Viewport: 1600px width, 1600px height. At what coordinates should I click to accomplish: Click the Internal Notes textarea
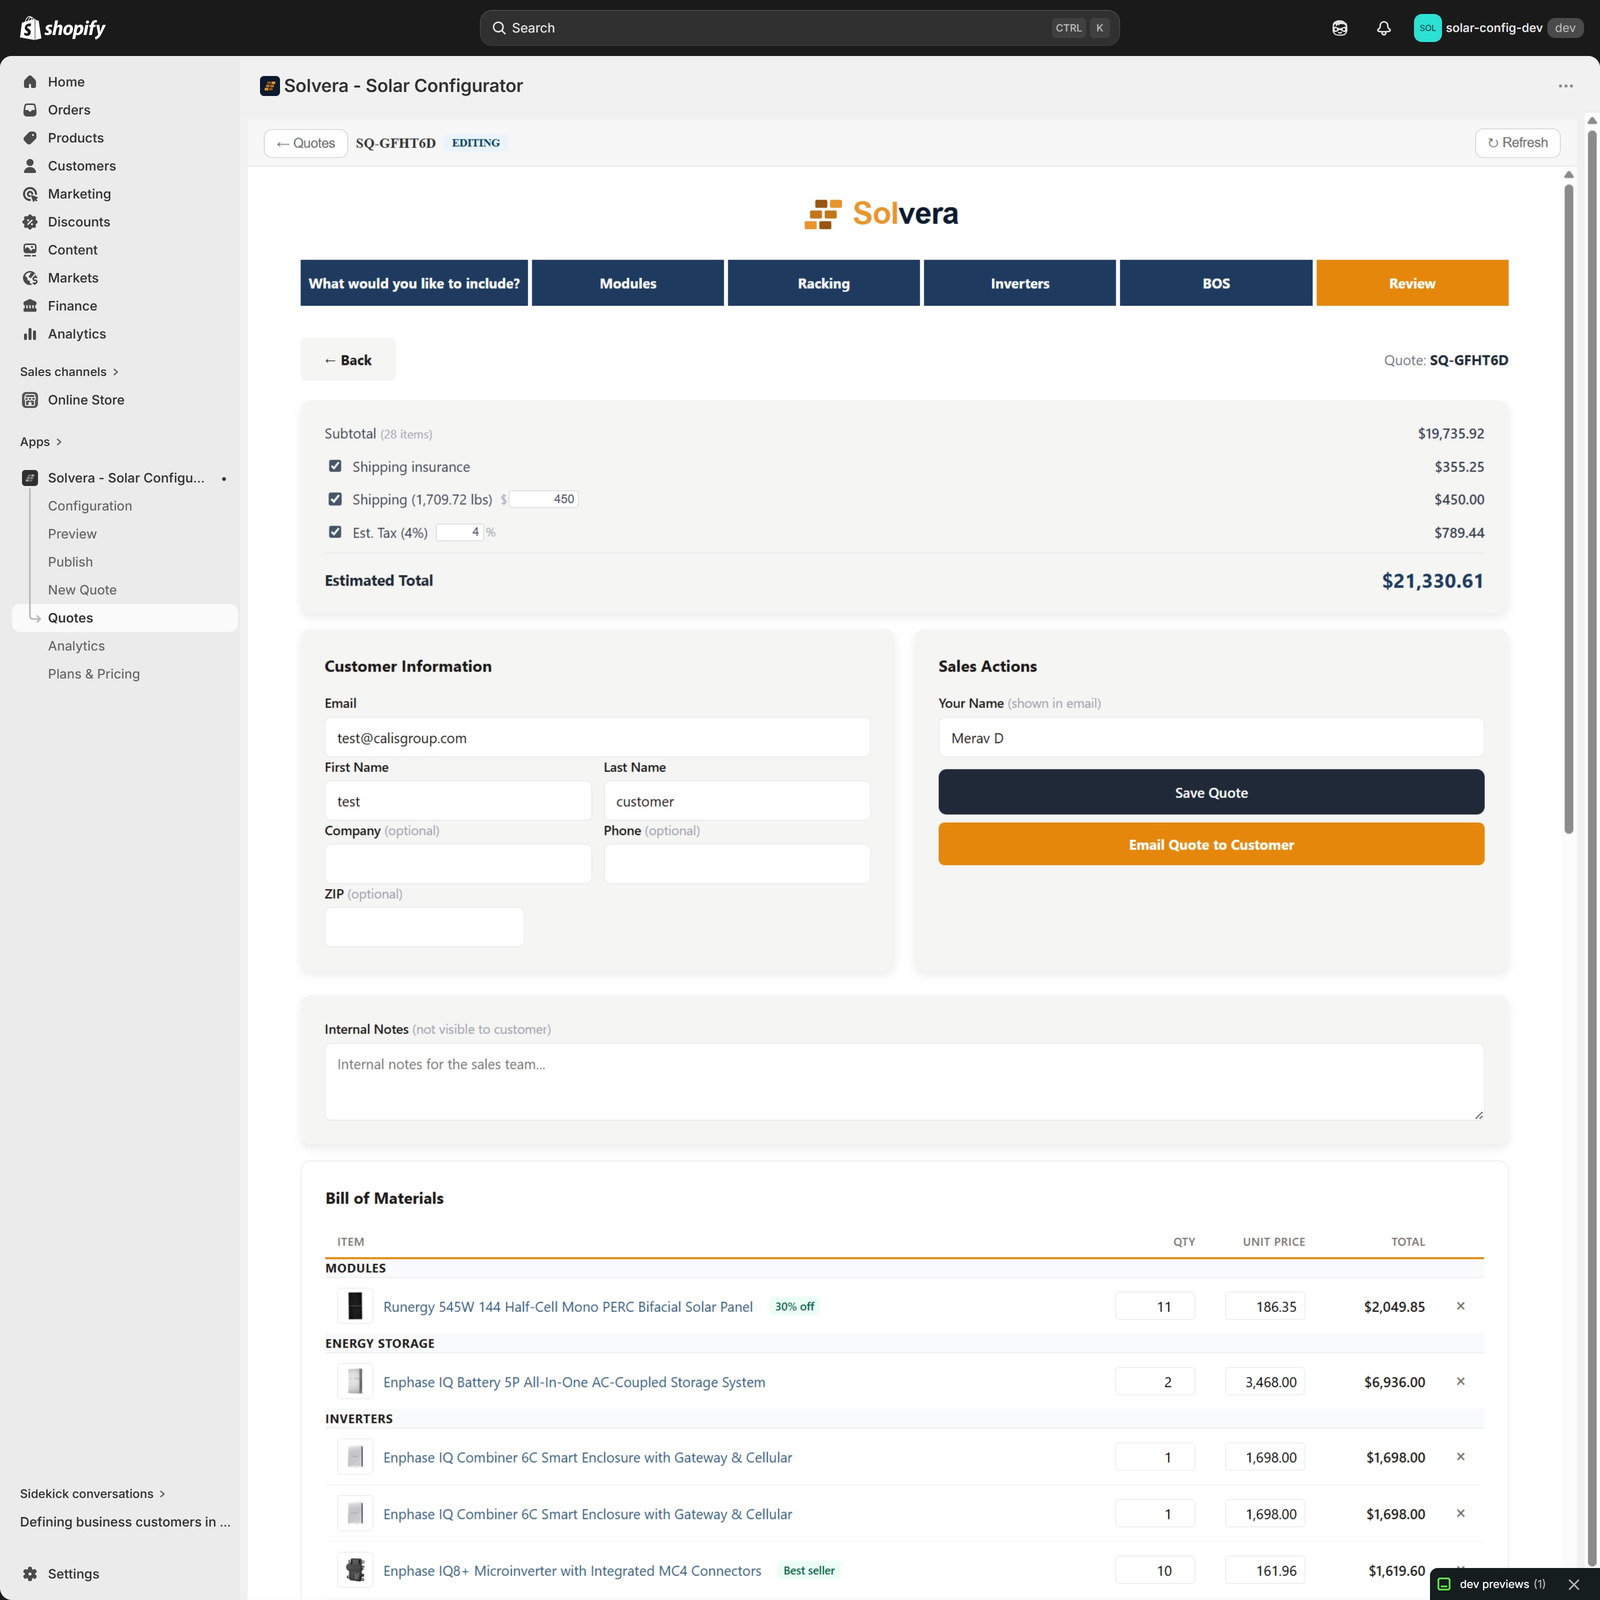904,1082
